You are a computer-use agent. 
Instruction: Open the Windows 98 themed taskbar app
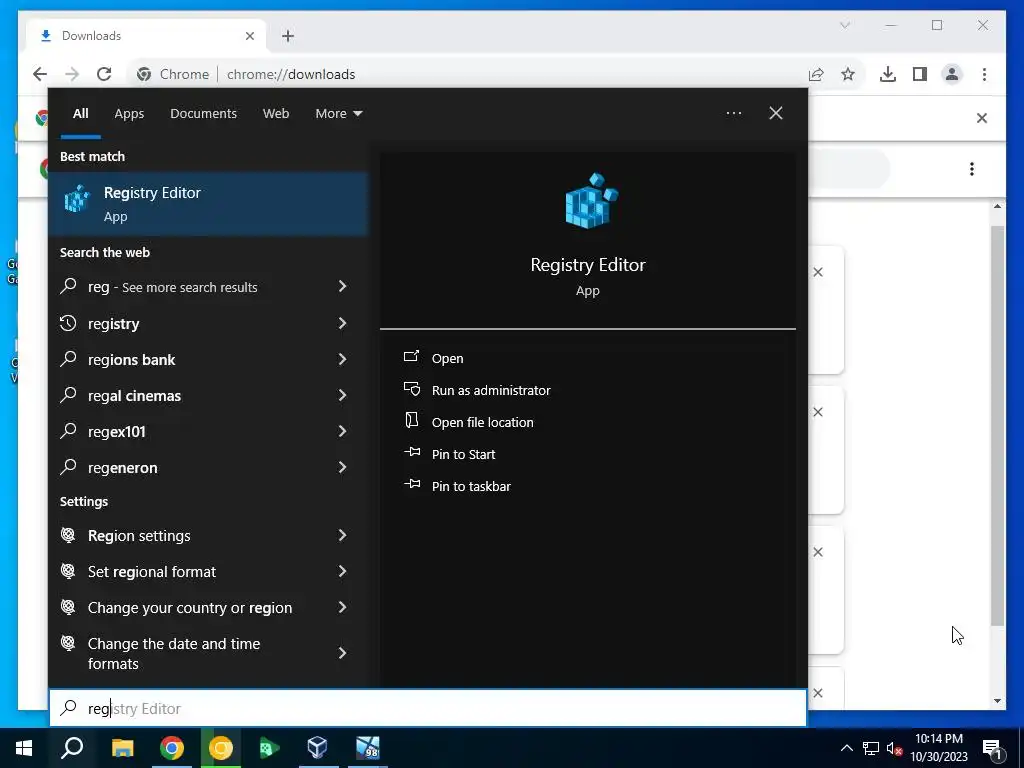pos(367,748)
